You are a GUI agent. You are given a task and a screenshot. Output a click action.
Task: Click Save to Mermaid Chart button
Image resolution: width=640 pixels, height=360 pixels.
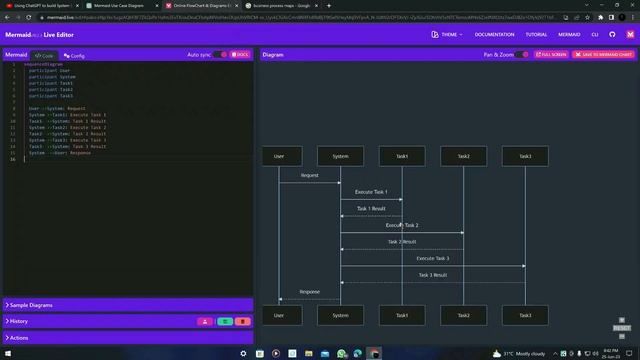tap(603, 54)
